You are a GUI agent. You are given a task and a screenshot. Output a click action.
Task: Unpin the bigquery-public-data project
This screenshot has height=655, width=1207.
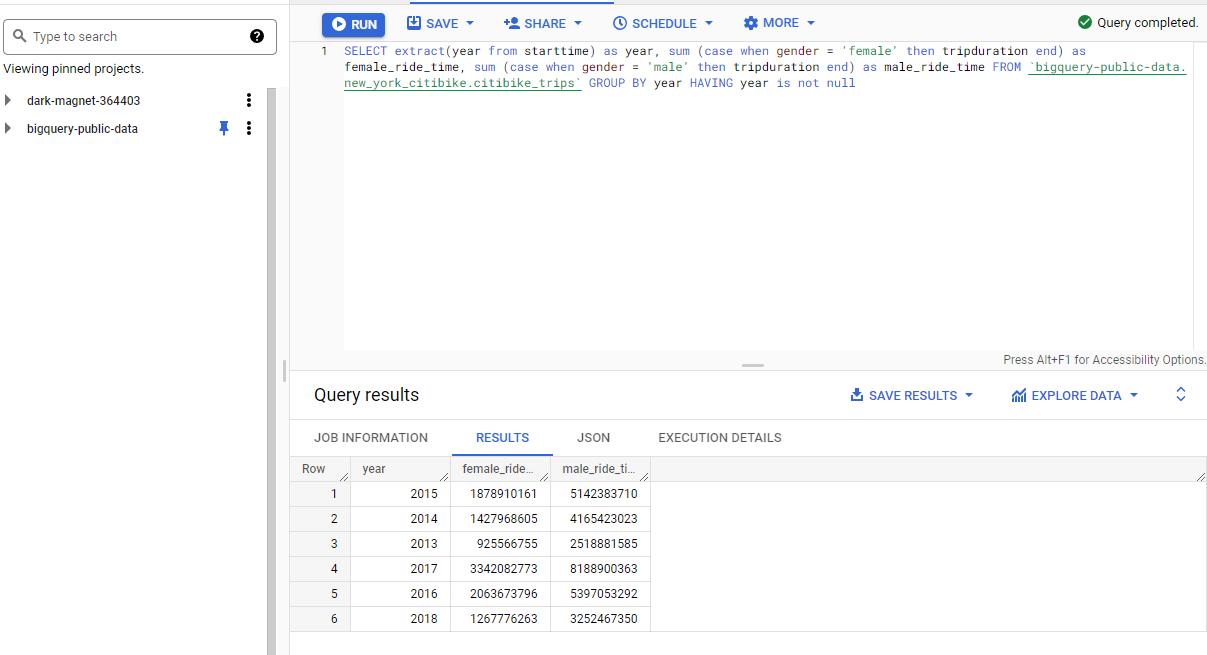[224, 128]
